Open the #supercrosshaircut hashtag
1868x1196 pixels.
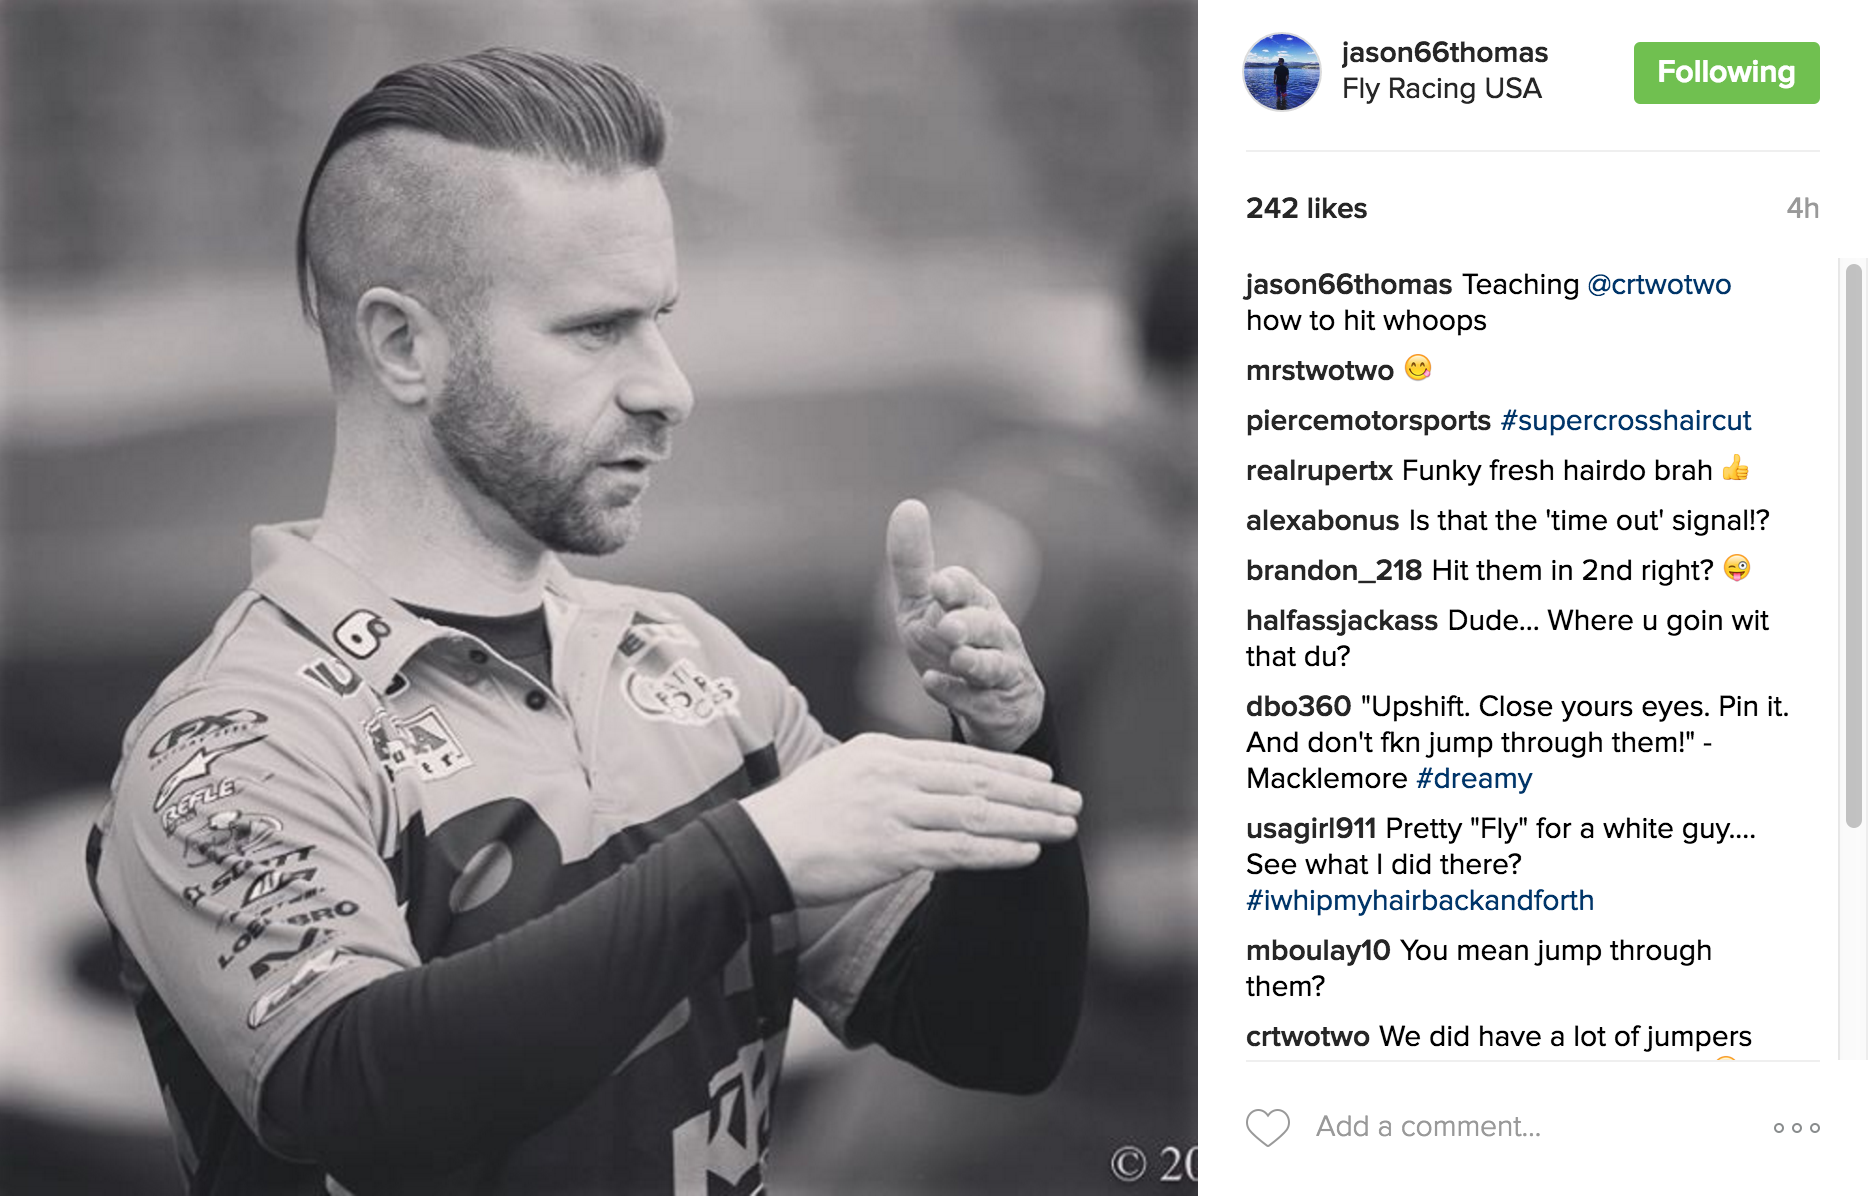coord(1626,421)
